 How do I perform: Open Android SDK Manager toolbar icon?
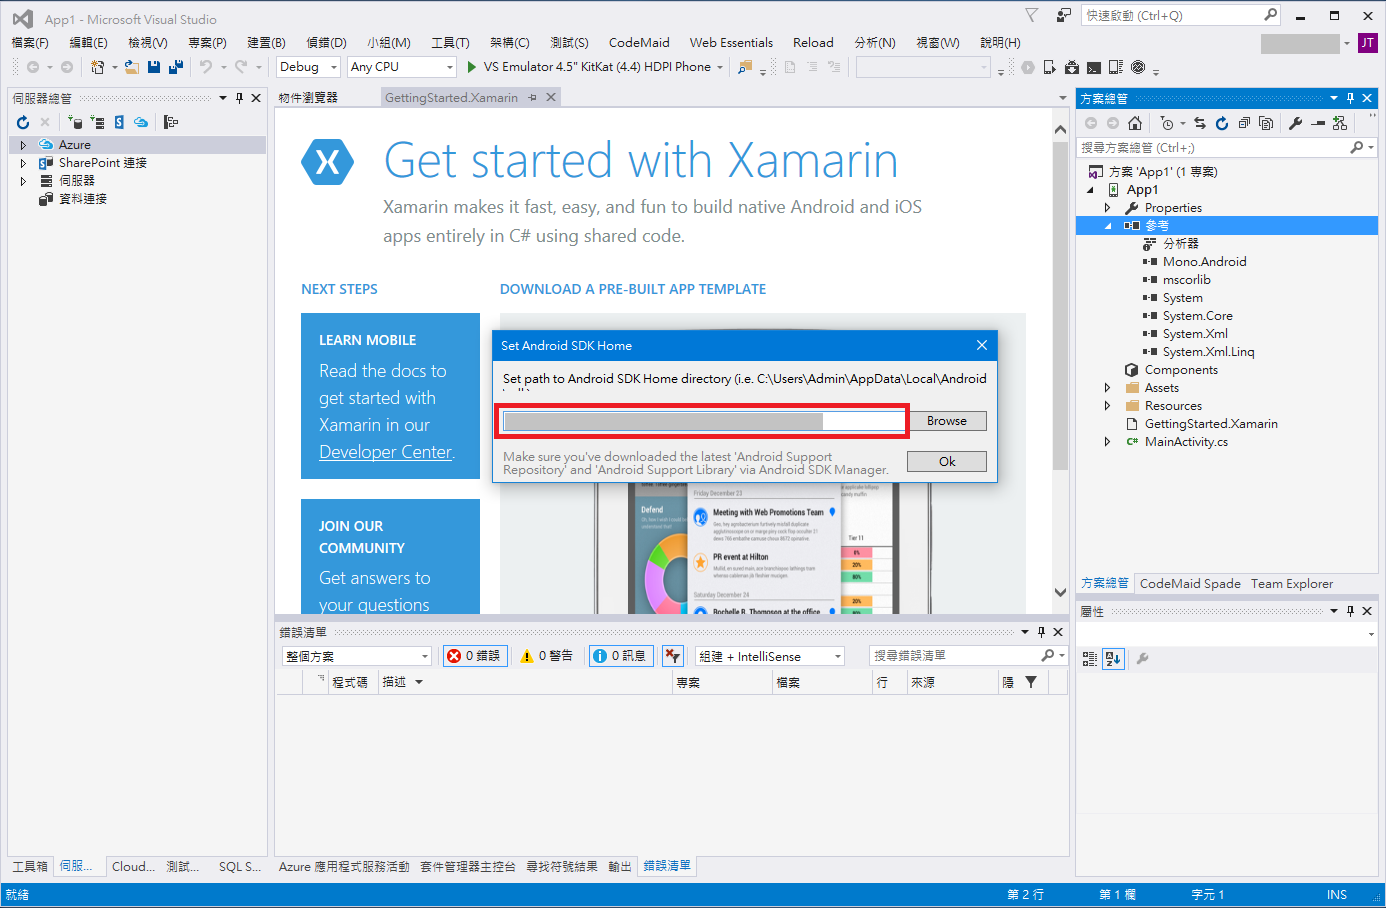pos(1072,67)
